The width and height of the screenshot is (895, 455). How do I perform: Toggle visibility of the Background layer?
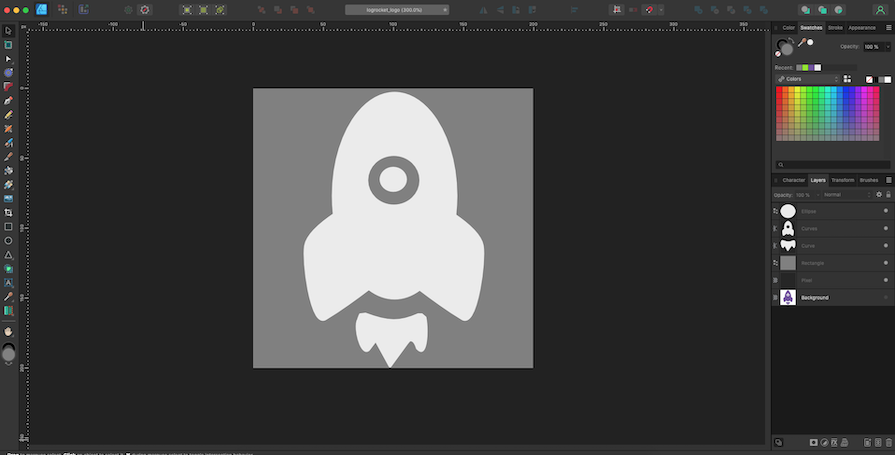[x=885, y=298]
